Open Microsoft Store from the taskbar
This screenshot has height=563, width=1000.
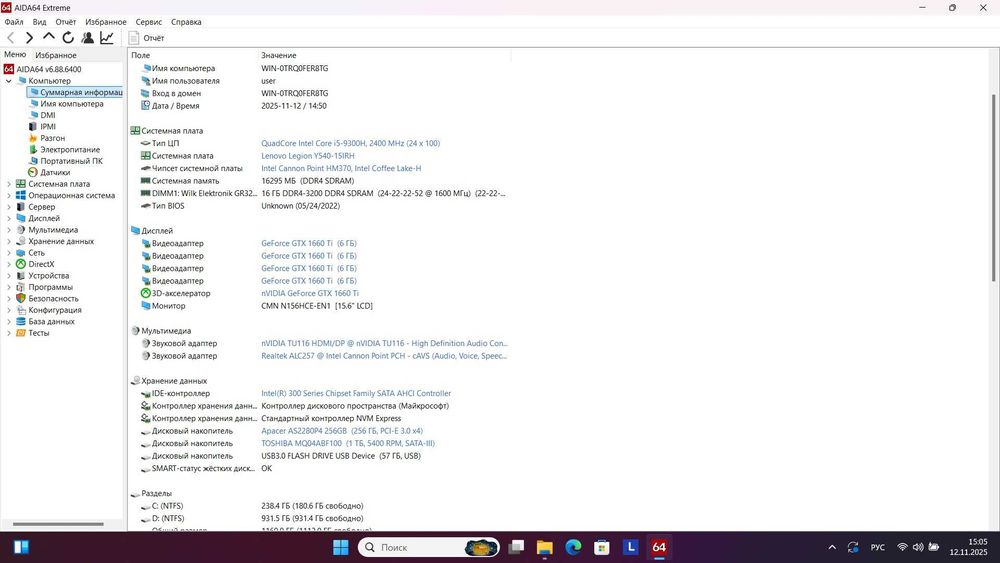point(601,547)
